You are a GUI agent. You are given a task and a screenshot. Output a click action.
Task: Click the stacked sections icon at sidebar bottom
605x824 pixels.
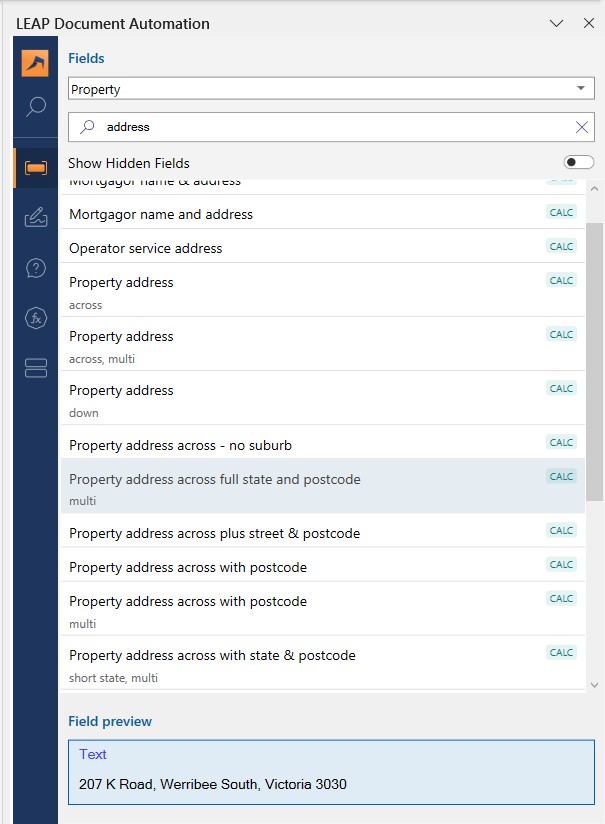(35, 368)
